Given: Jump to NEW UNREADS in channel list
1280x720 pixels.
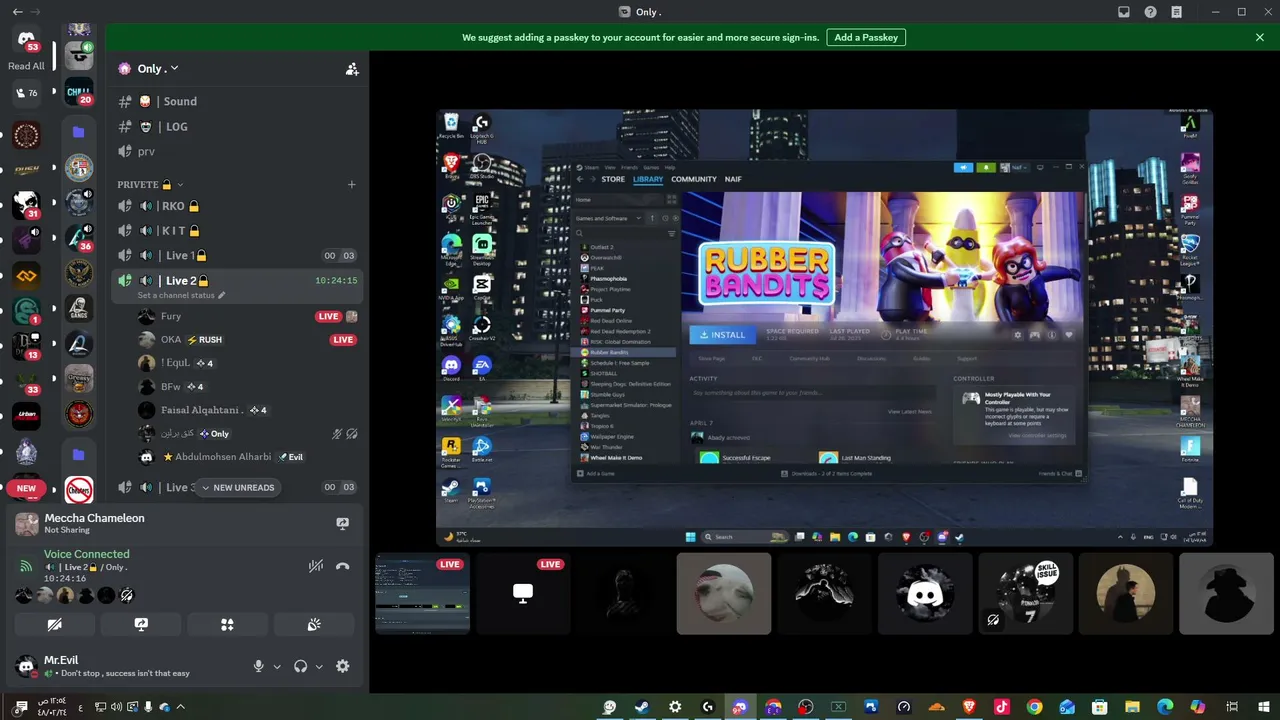Looking at the screenshot, I should tap(238, 488).
